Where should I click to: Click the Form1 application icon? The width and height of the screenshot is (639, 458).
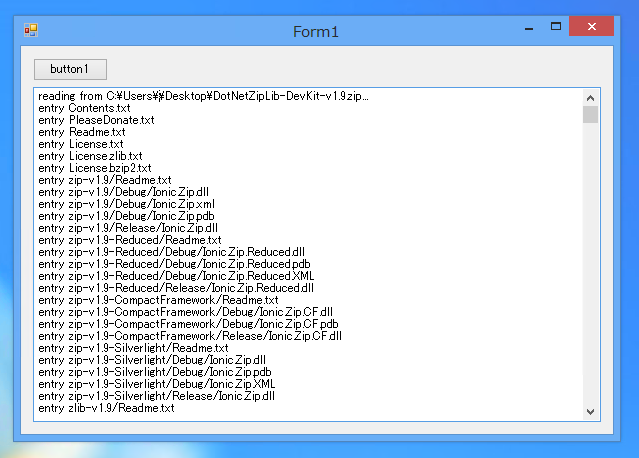click(x=31, y=30)
